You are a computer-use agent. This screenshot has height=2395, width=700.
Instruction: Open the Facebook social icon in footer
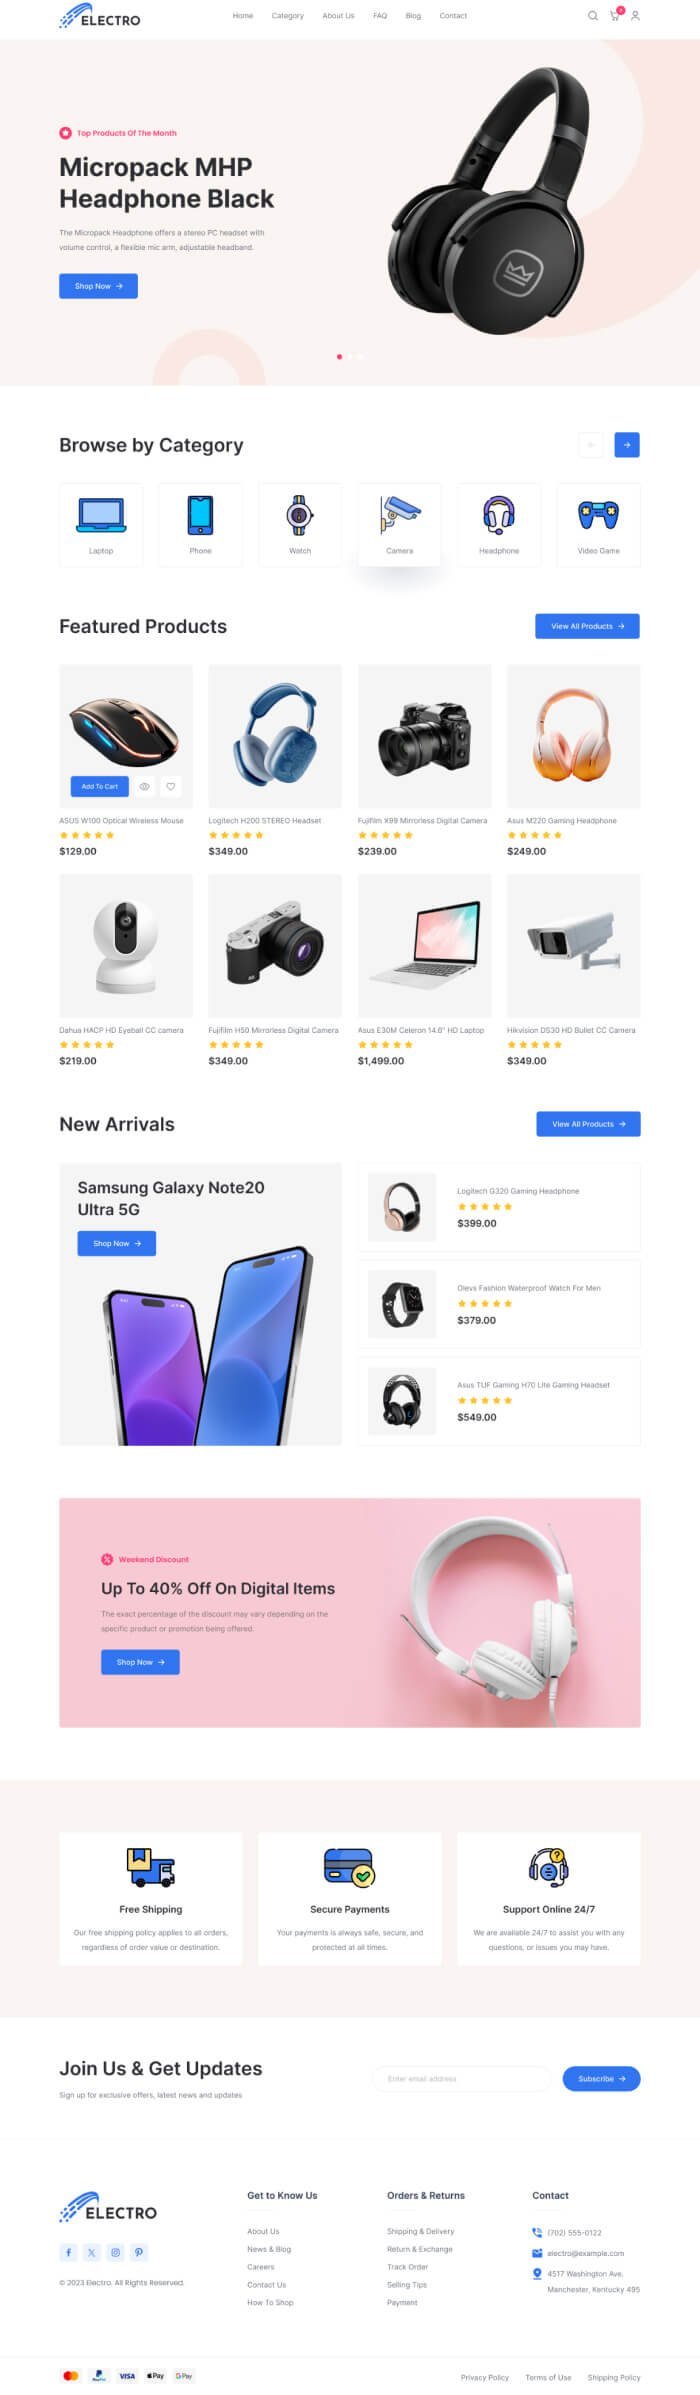click(68, 2252)
